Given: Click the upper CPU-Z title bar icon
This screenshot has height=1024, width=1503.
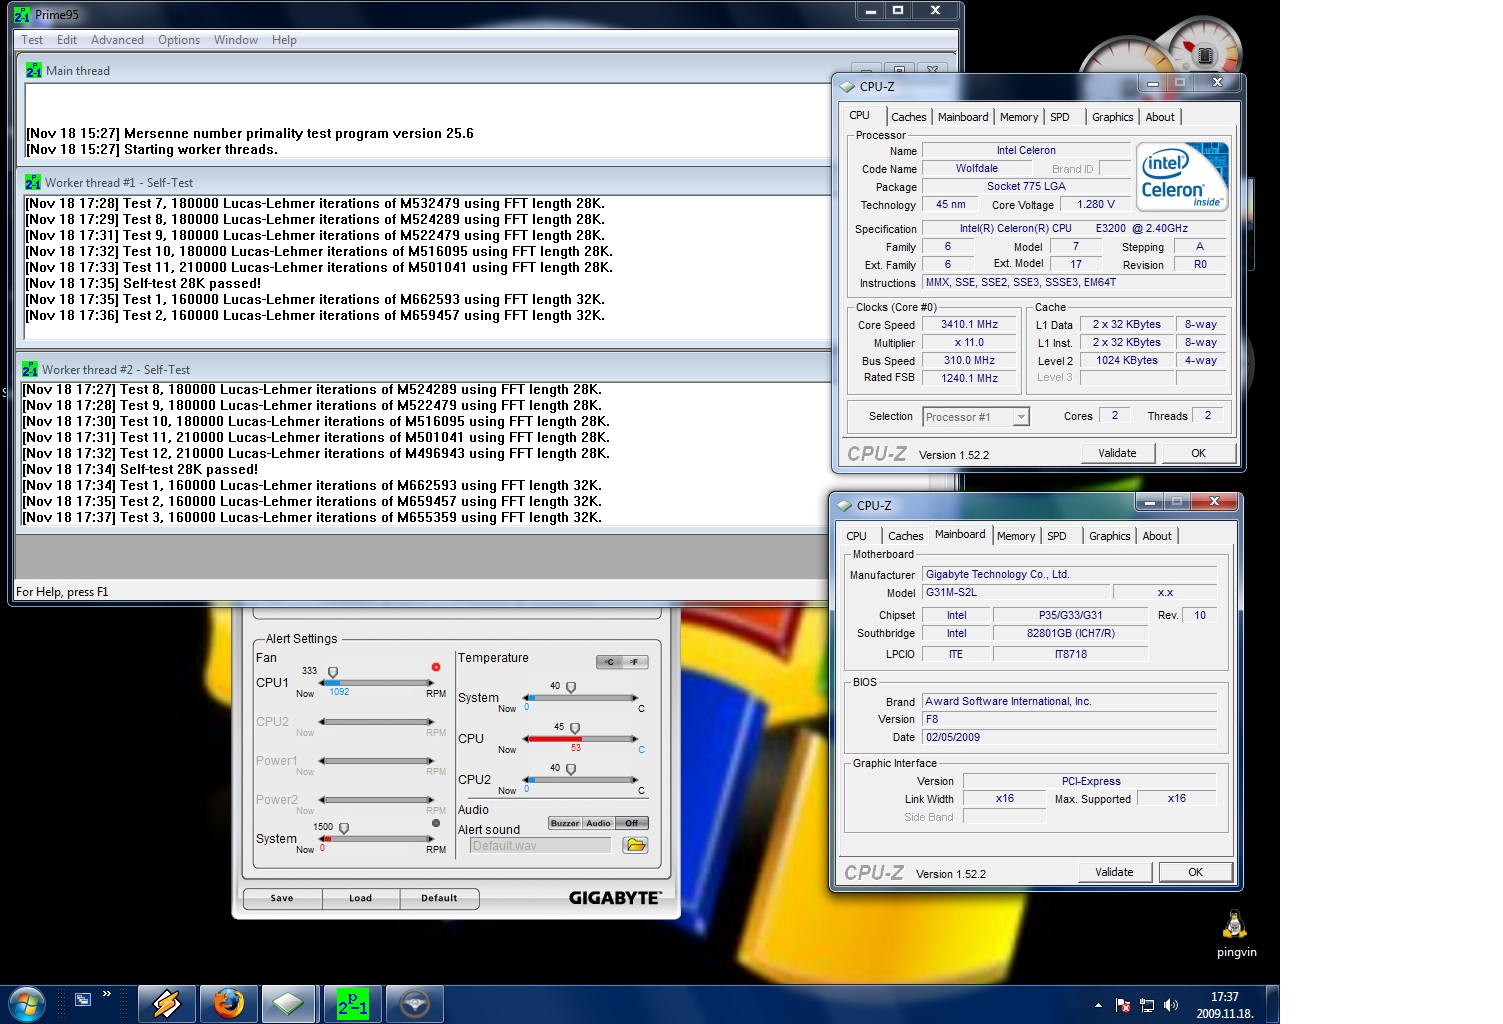Looking at the screenshot, I should point(847,87).
